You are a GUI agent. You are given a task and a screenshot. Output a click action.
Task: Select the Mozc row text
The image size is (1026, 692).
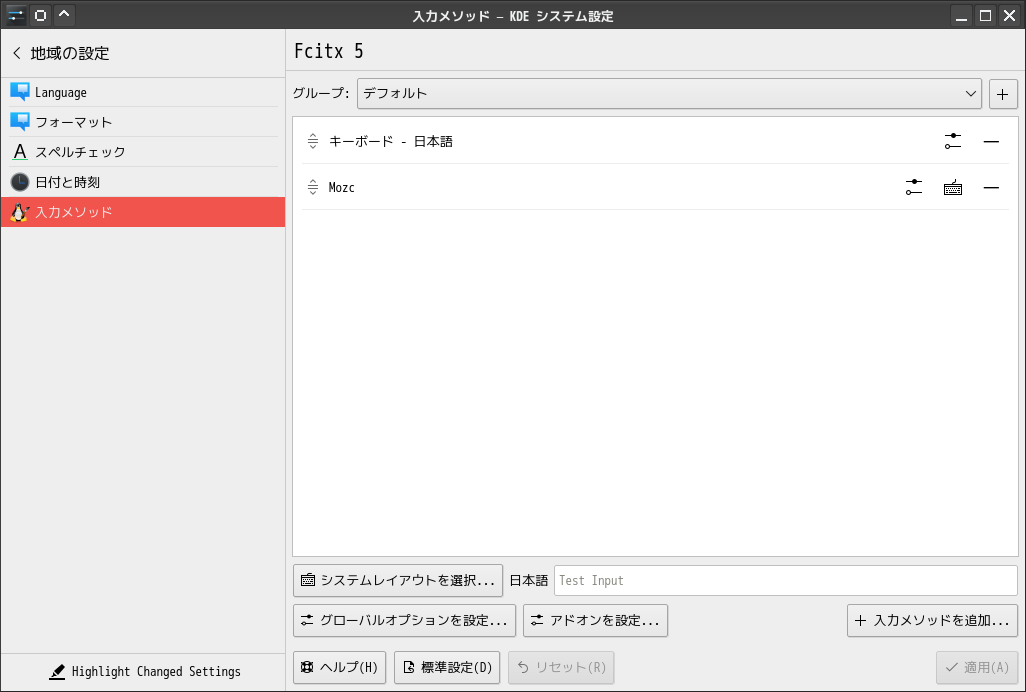pos(342,187)
